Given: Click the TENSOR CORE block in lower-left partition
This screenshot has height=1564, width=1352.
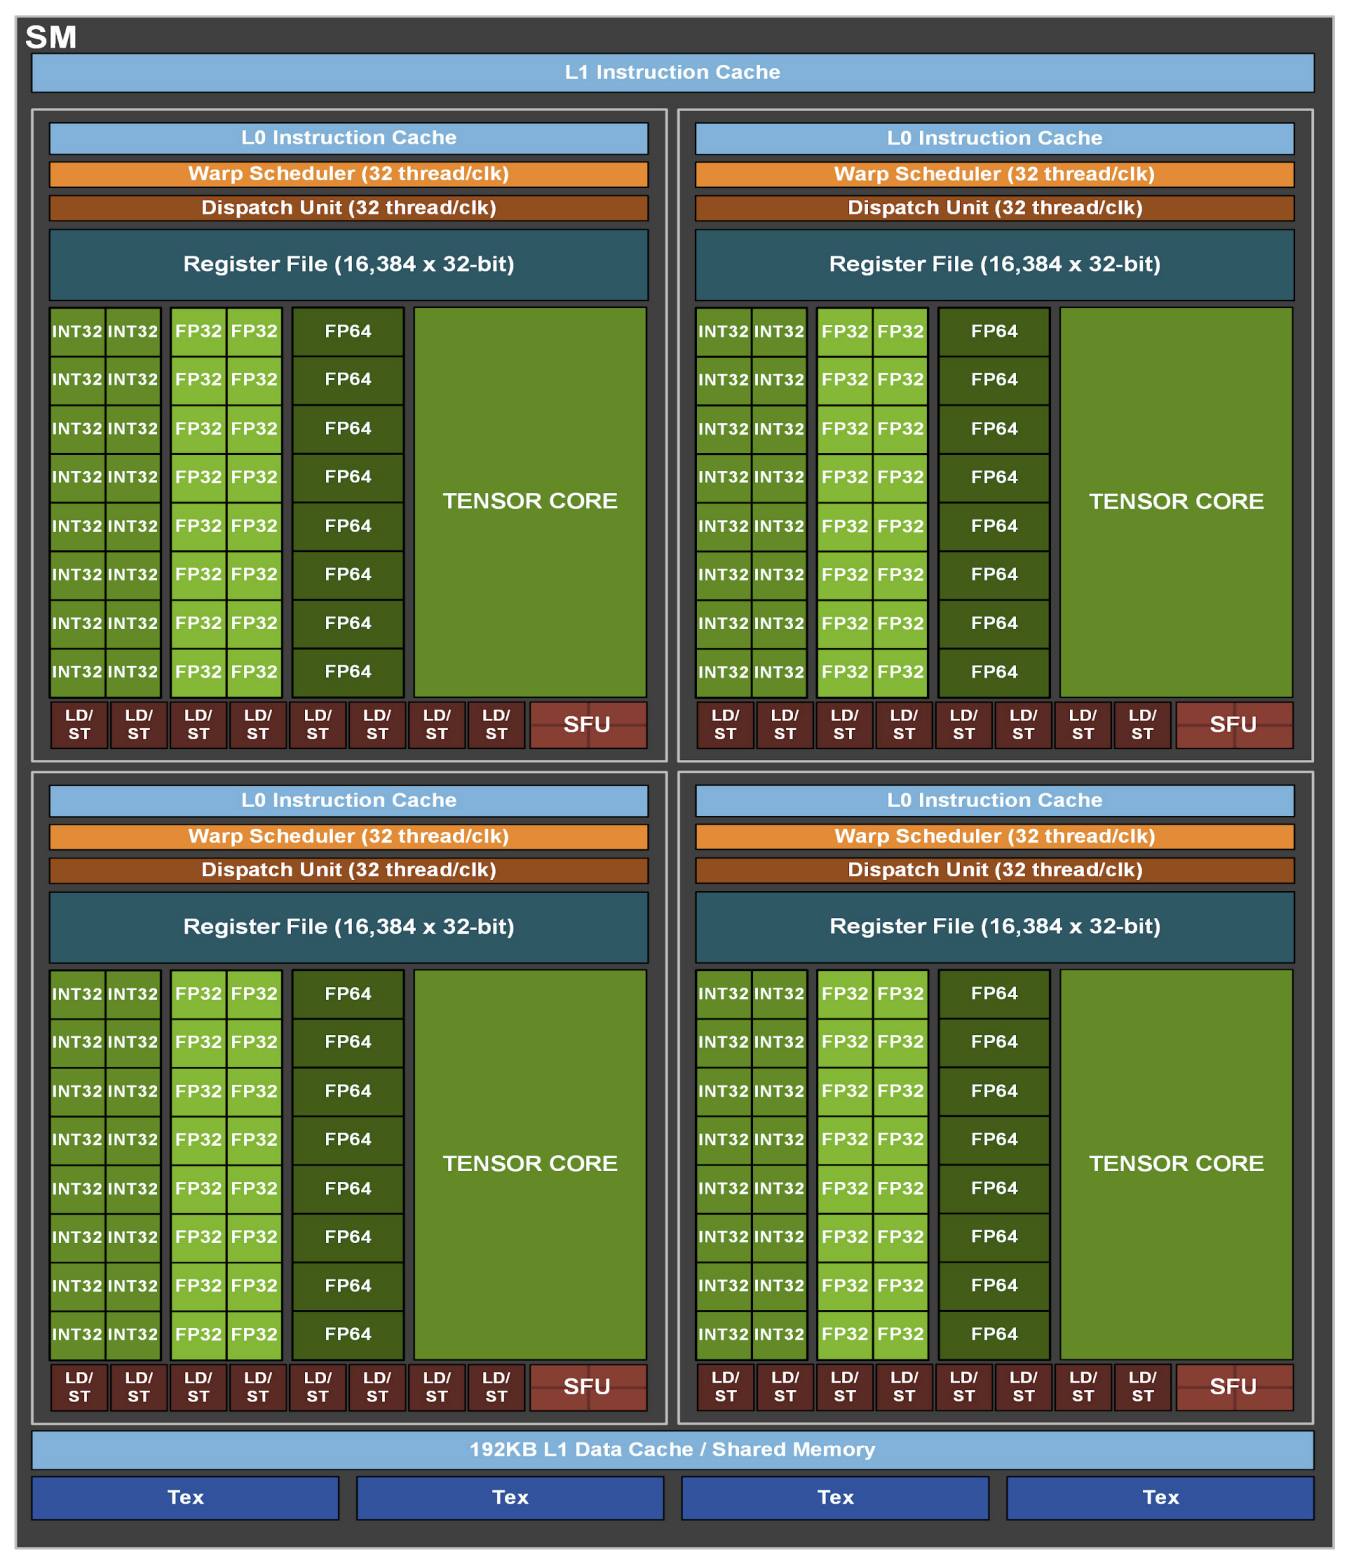Looking at the screenshot, I should pyautogui.click(x=530, y=1164).
